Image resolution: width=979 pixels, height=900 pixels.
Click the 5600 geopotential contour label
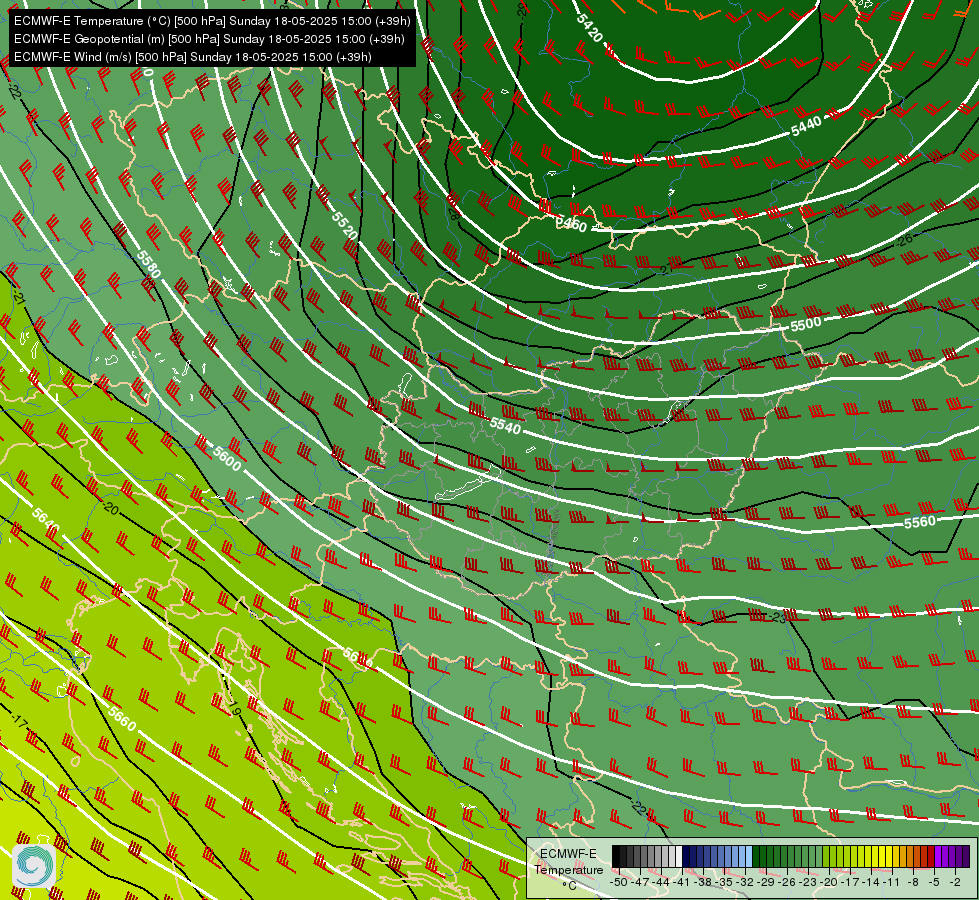point(227,458)
